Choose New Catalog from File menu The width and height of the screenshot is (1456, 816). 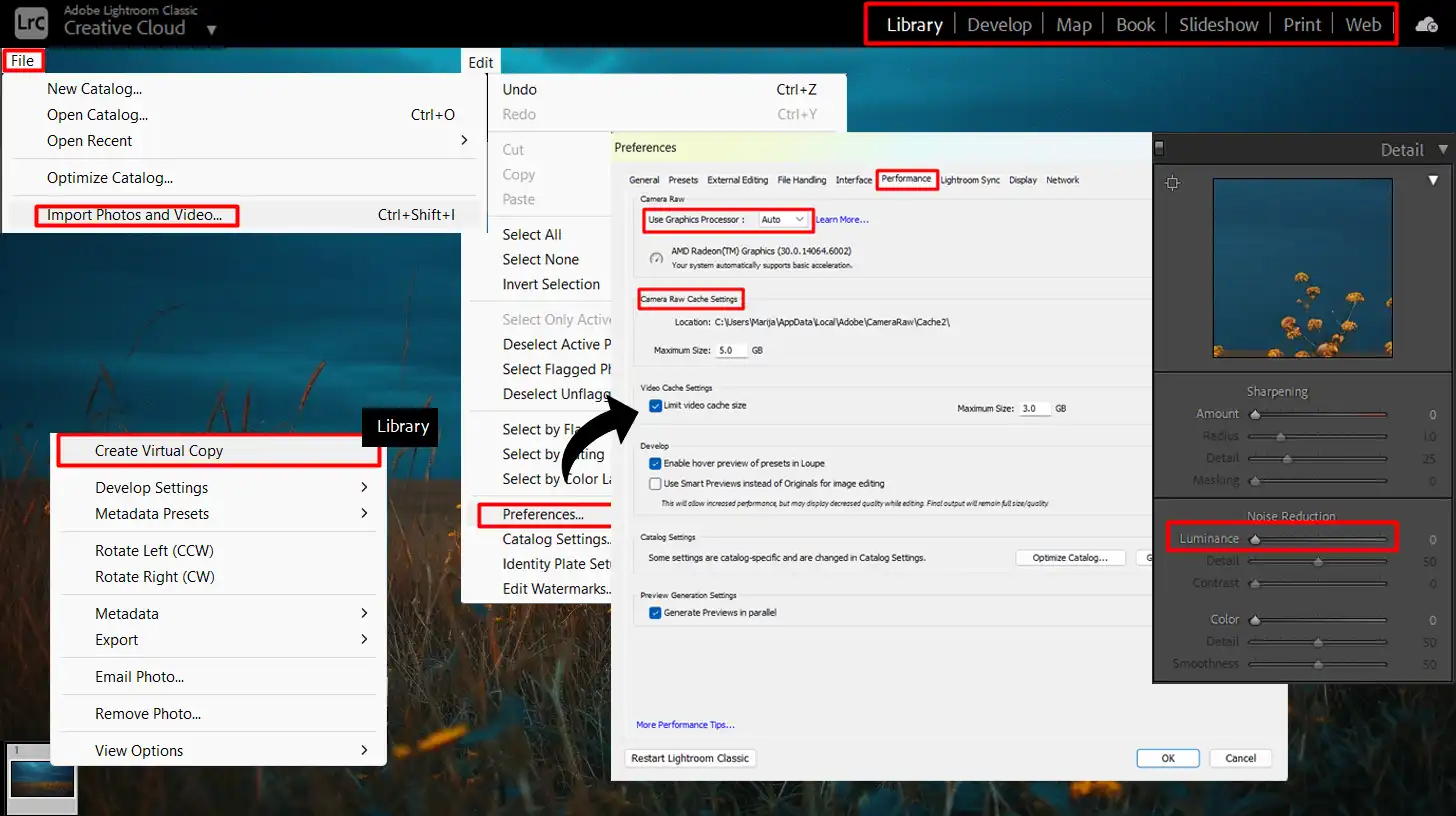tap(94, 89)
